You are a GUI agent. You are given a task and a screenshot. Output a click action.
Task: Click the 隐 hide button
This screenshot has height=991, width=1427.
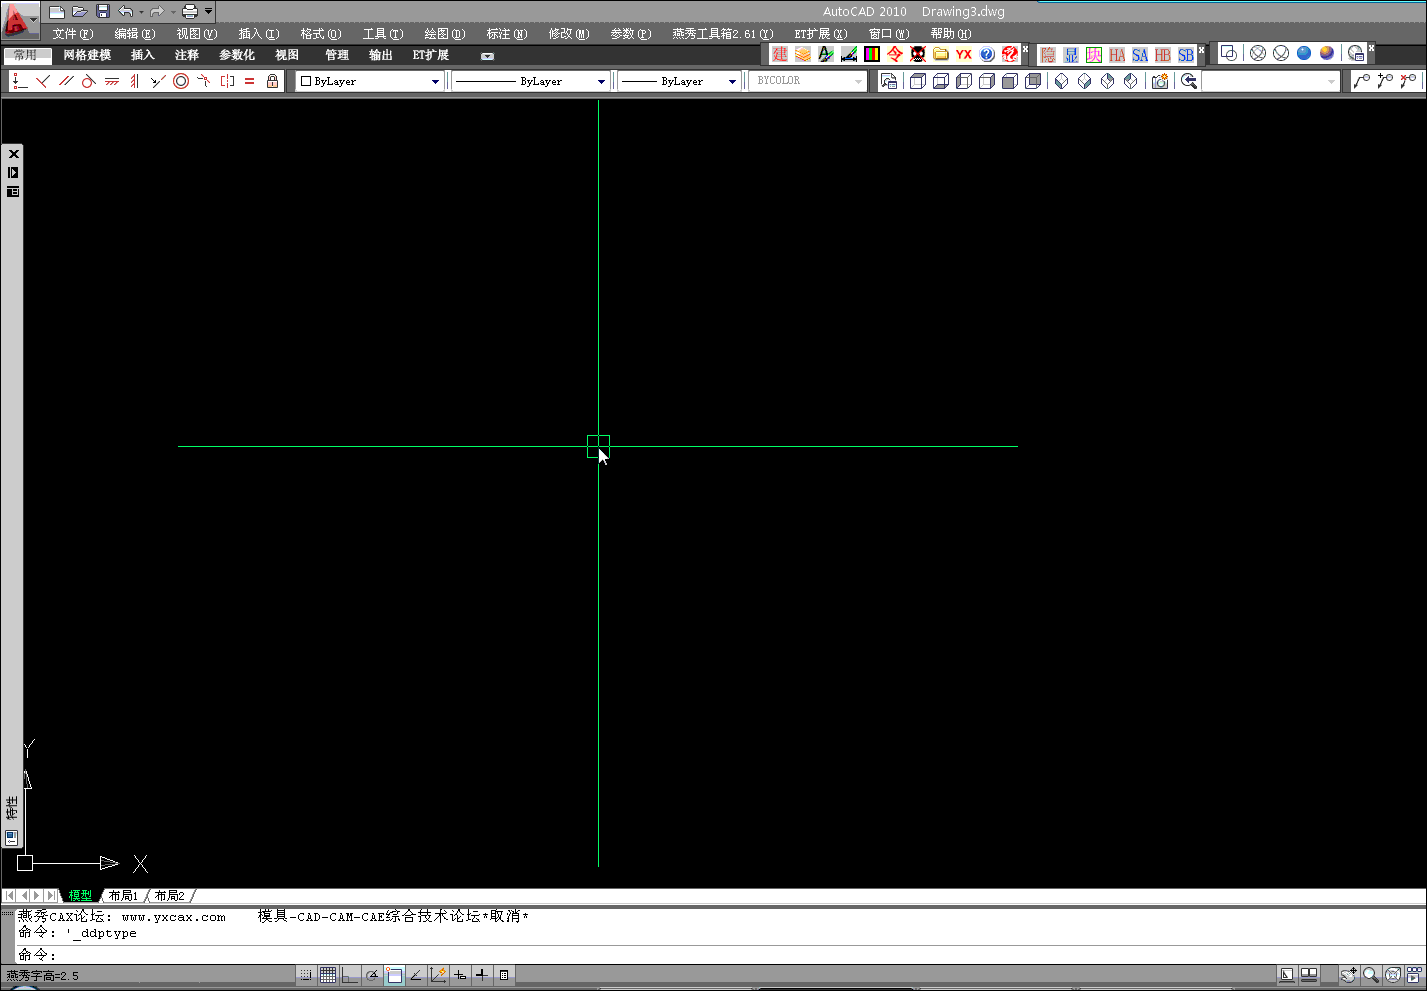[1048, 55]
